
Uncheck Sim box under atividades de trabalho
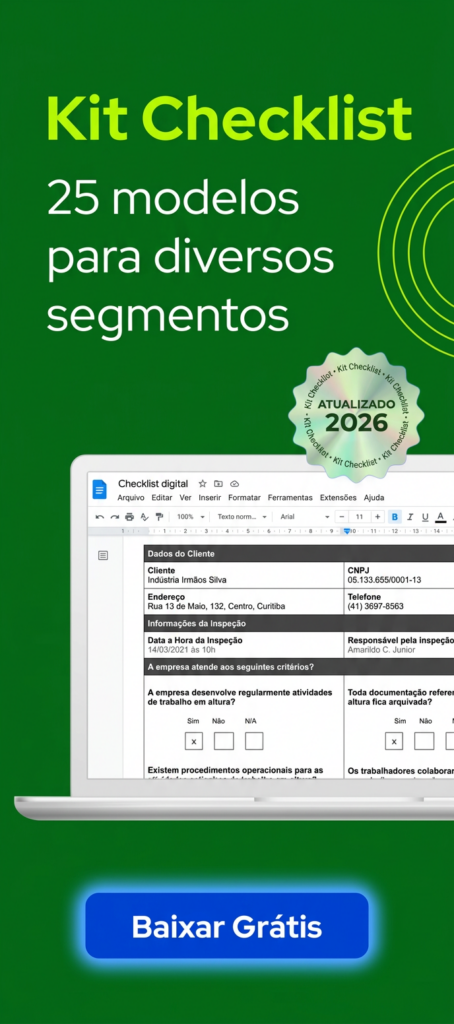click(193, 741)
